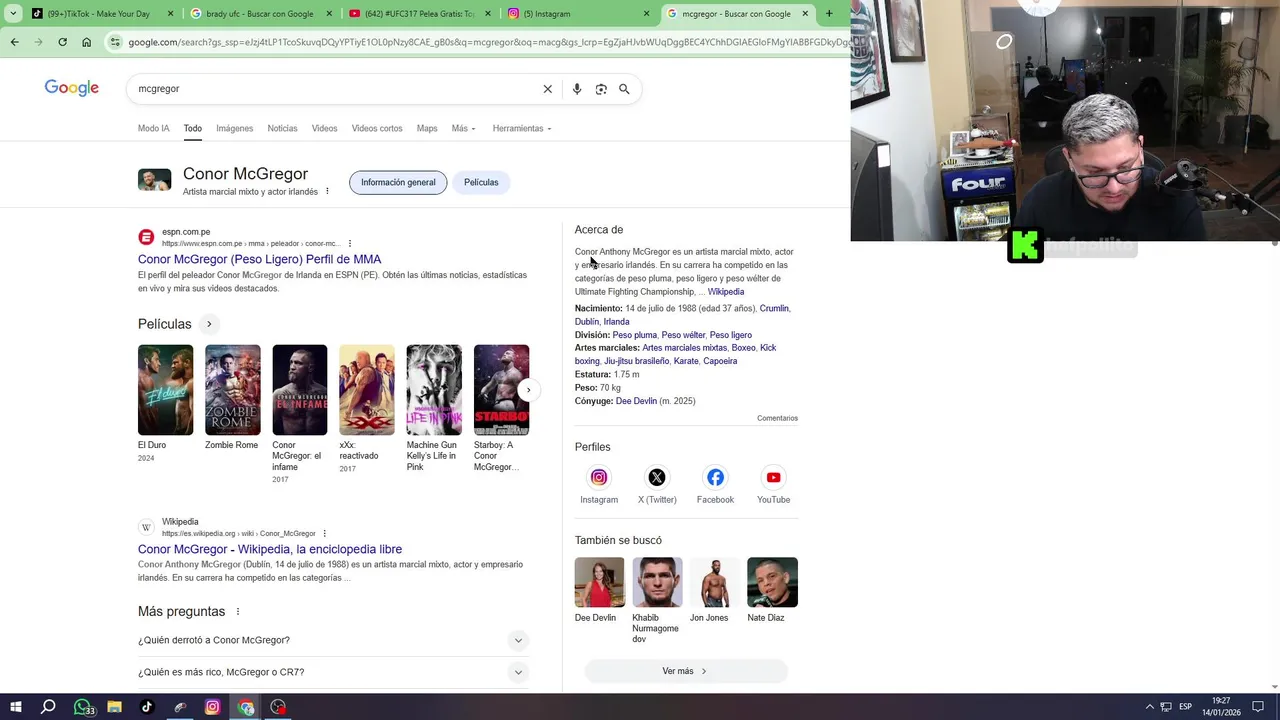Switch to the Instagram browser tab
The height and width of the screenshot is (720, 1280).
(x=578, y=14)
